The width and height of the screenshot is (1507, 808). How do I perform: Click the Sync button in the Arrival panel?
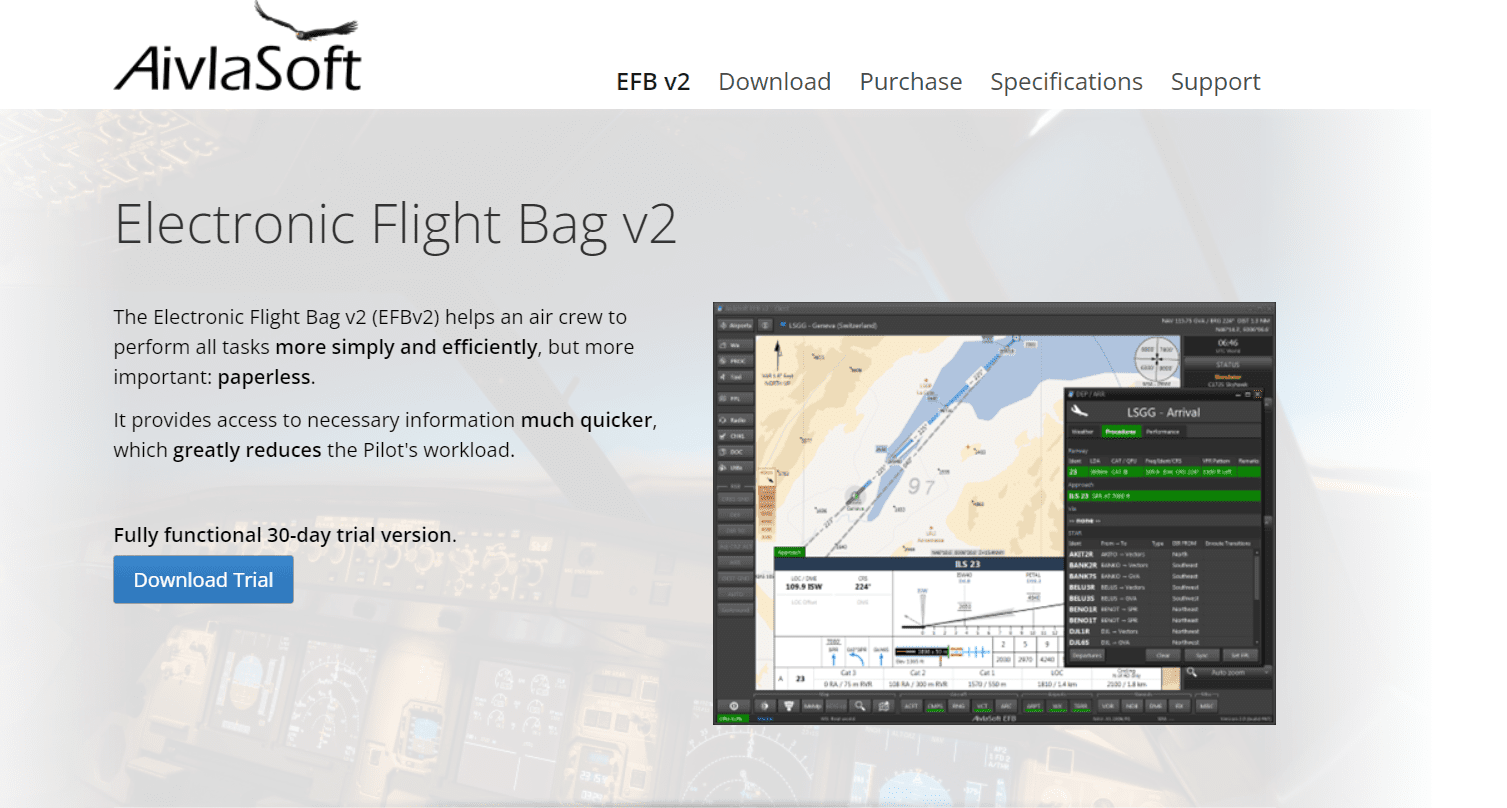pos(1201,655)
